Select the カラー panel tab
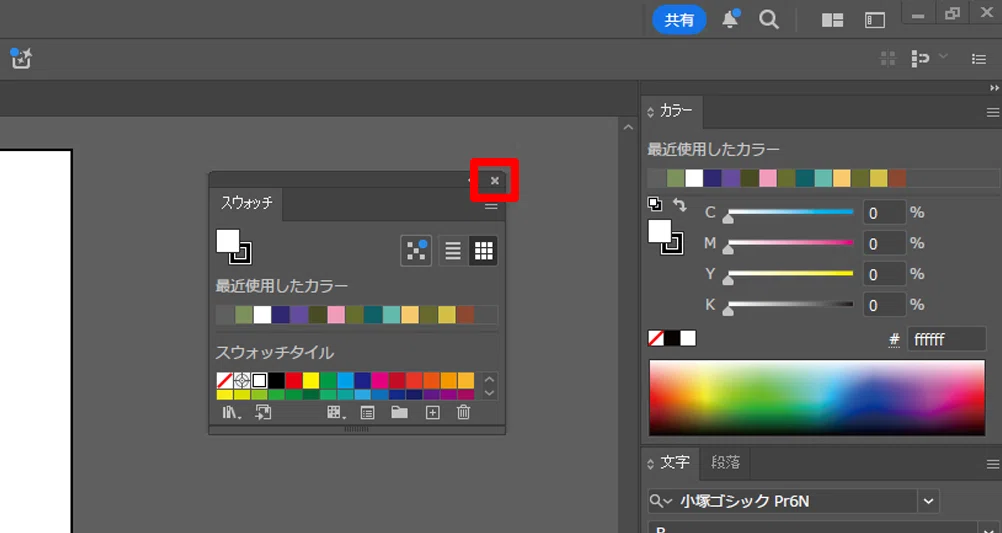Screen dimensions: 1002x533 point(675,111)
